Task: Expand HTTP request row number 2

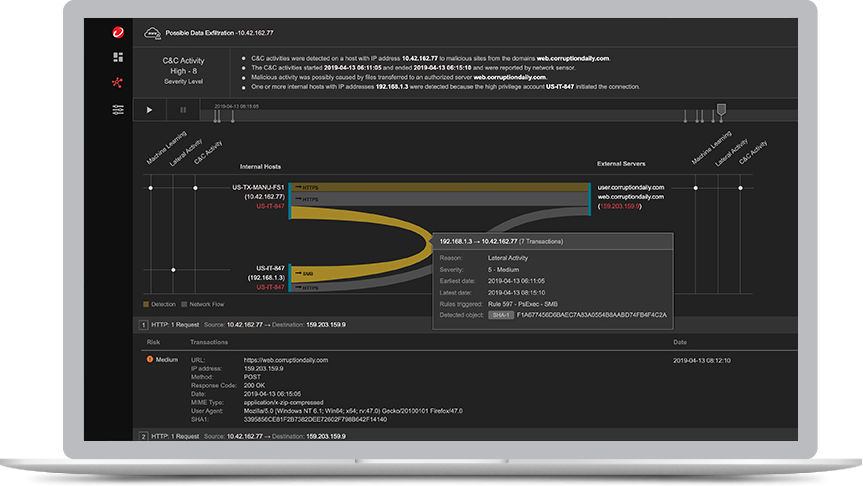Action: (x=143, y=436)
